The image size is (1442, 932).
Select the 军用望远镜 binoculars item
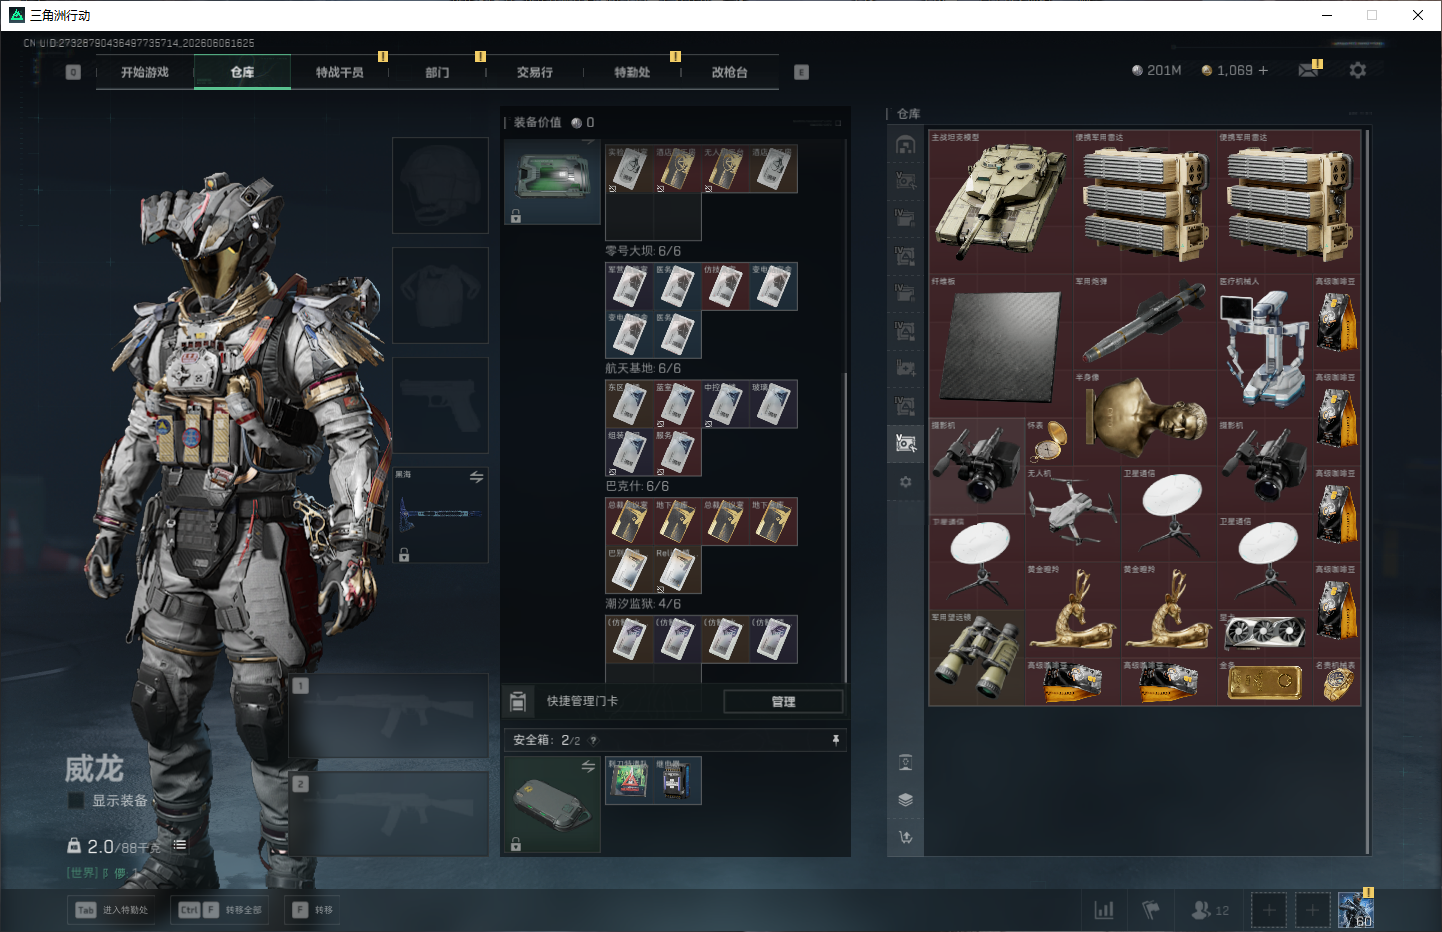click(x=977, y=659)
